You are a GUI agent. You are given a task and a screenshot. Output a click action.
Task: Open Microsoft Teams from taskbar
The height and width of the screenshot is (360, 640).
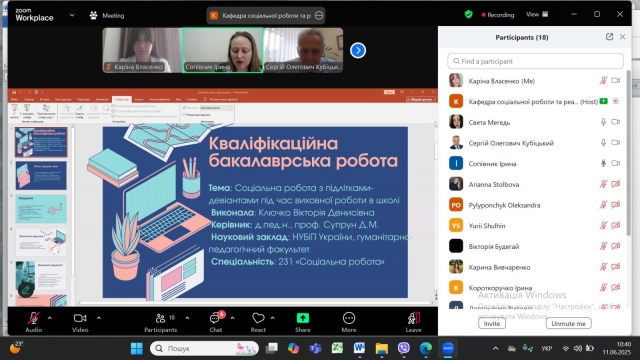point(315,349)
